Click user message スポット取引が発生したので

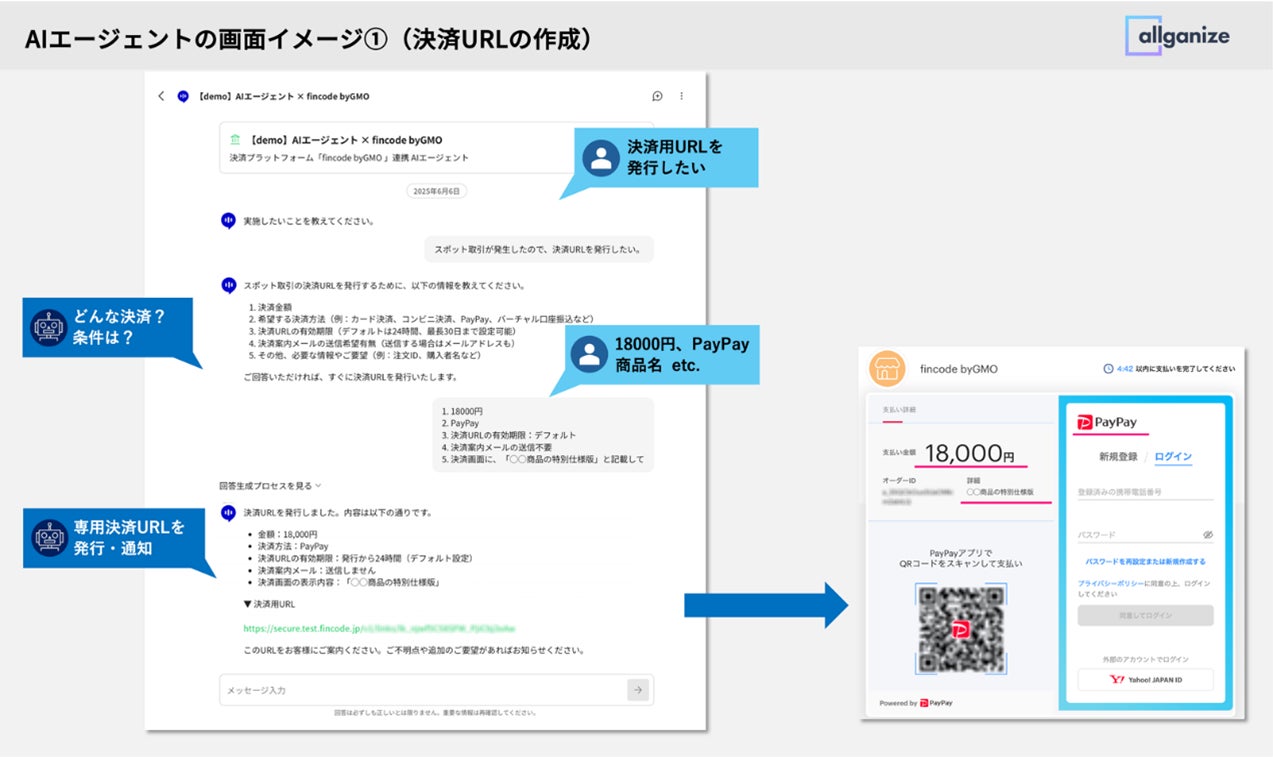coord(540,250)
